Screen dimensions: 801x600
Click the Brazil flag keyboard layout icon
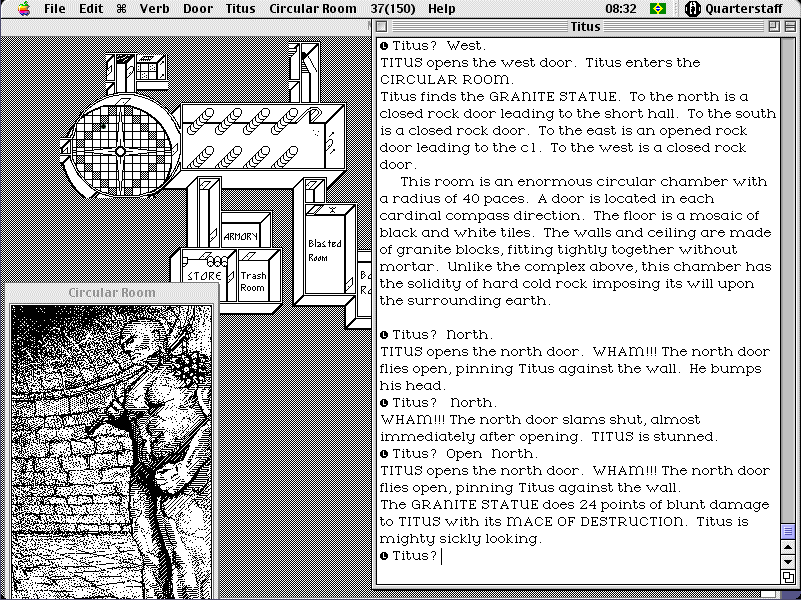click(657, 9)
